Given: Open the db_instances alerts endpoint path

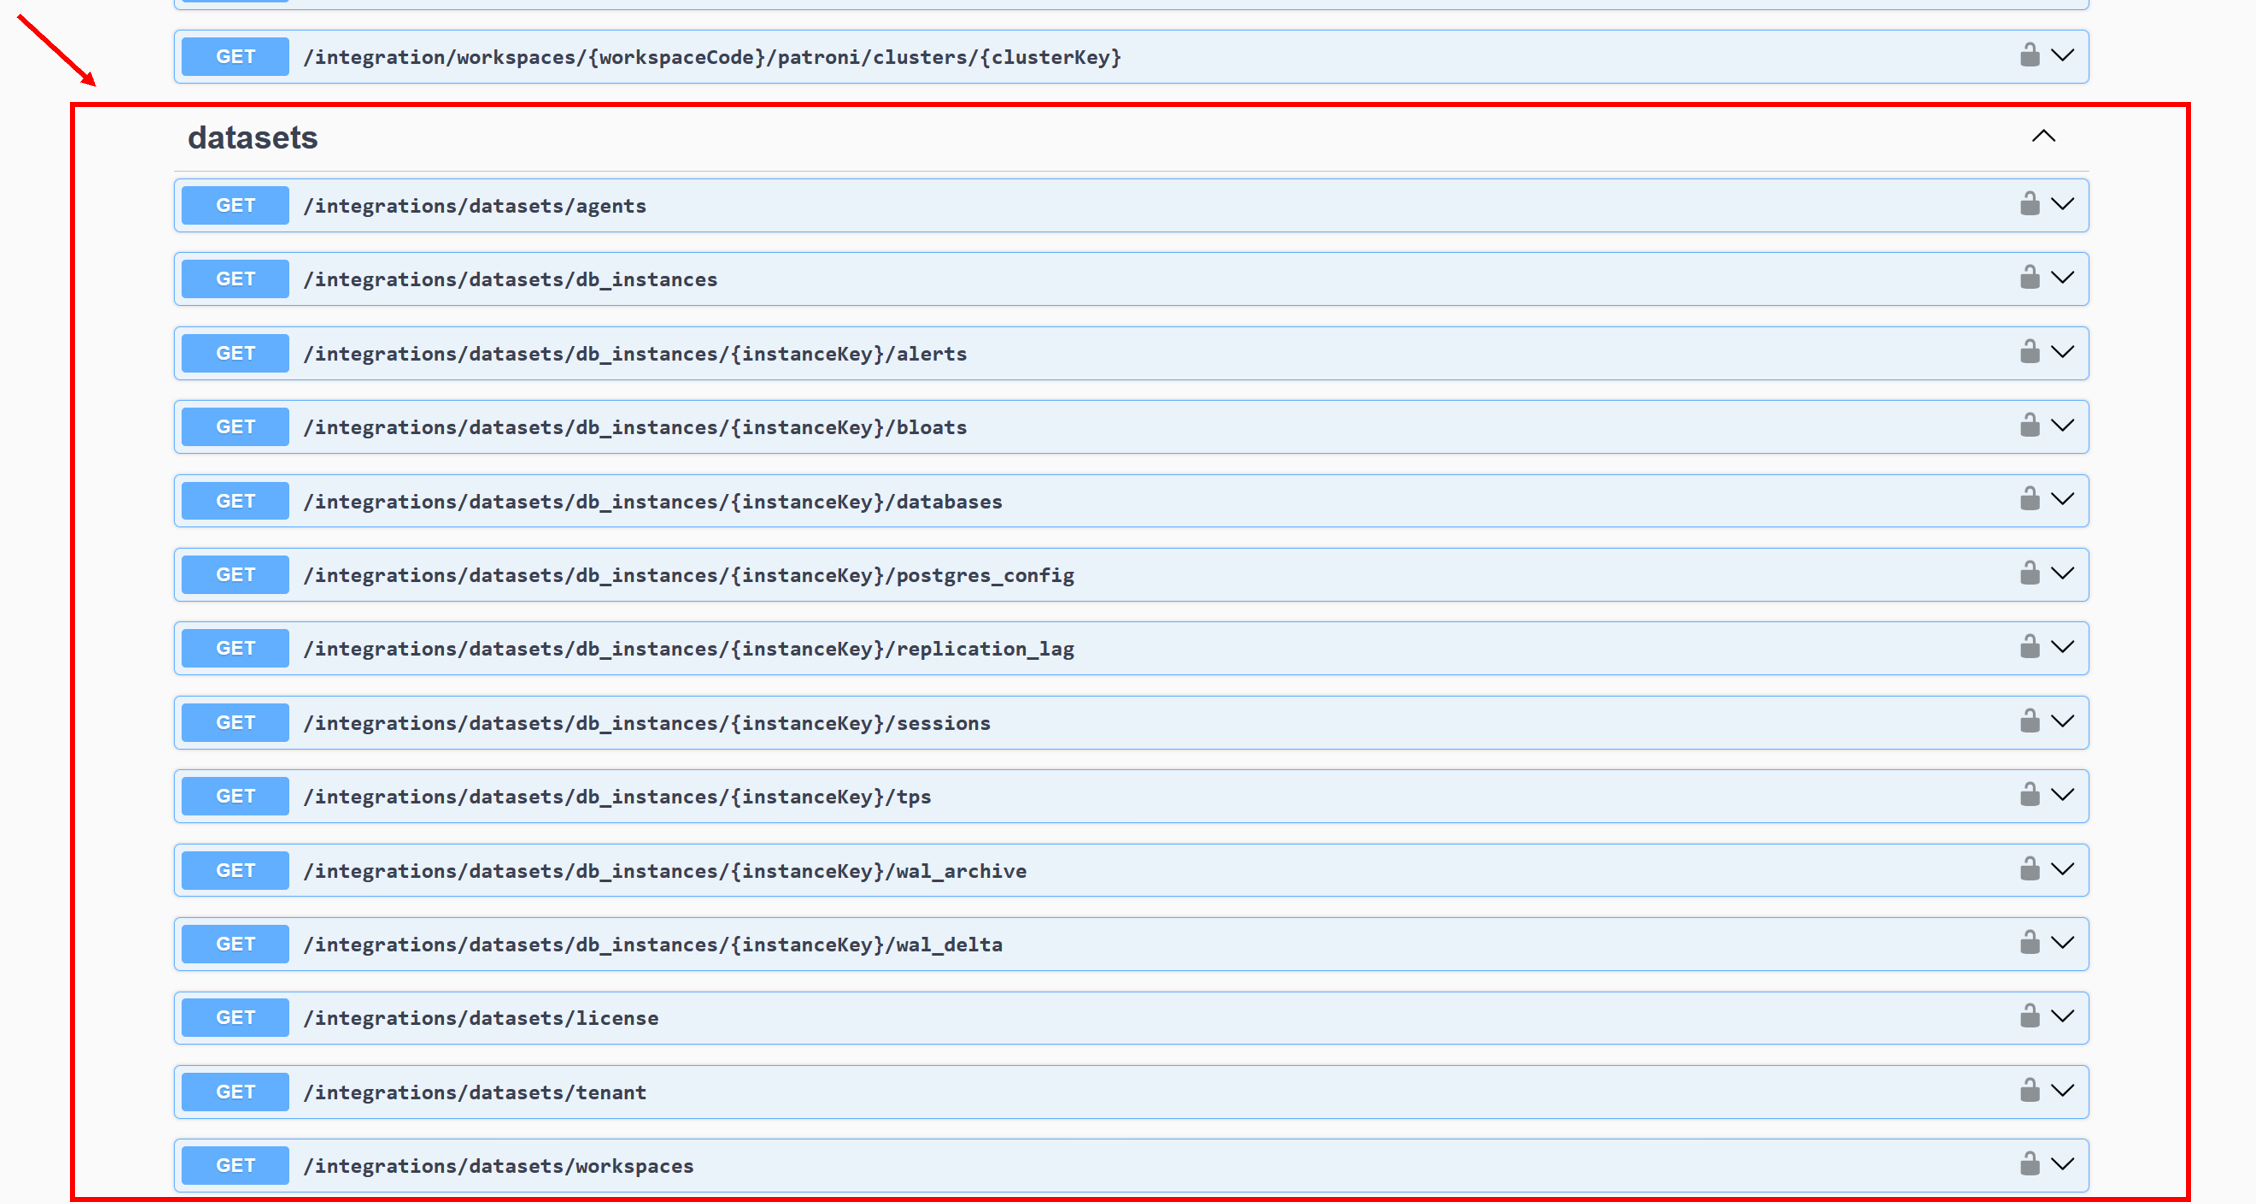Looking at the screenshot, I should click(634, 354).
